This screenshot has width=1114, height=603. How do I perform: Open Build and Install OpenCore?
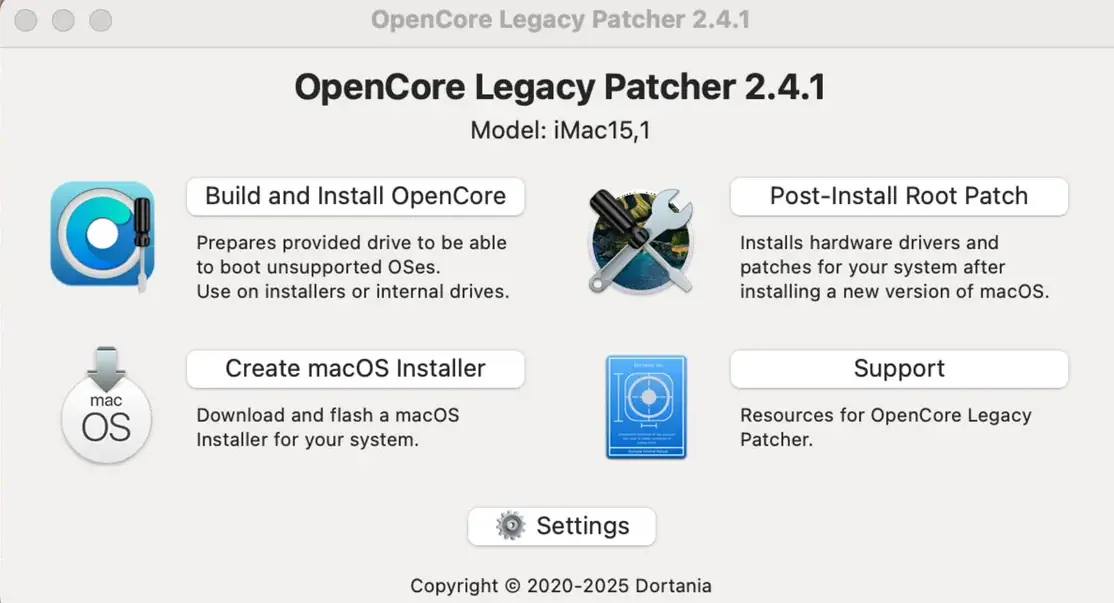point(355,197)
